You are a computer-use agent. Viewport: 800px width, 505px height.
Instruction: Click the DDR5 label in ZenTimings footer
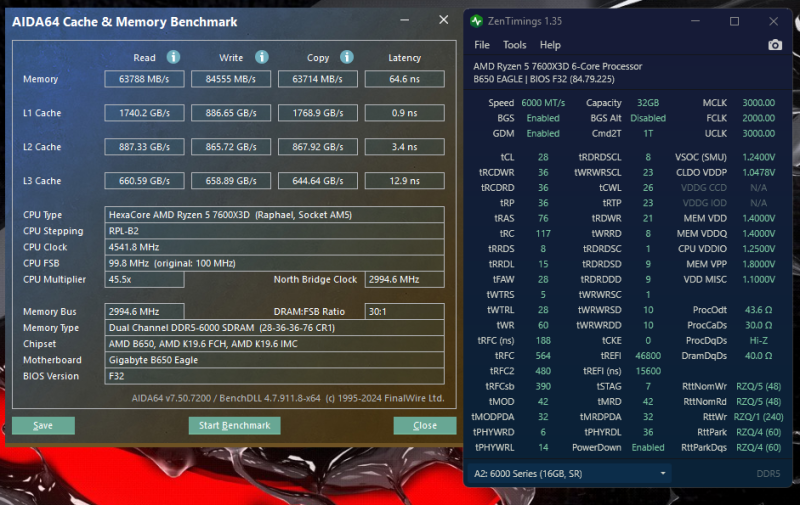pyautogui.click(x=768, y=473)
